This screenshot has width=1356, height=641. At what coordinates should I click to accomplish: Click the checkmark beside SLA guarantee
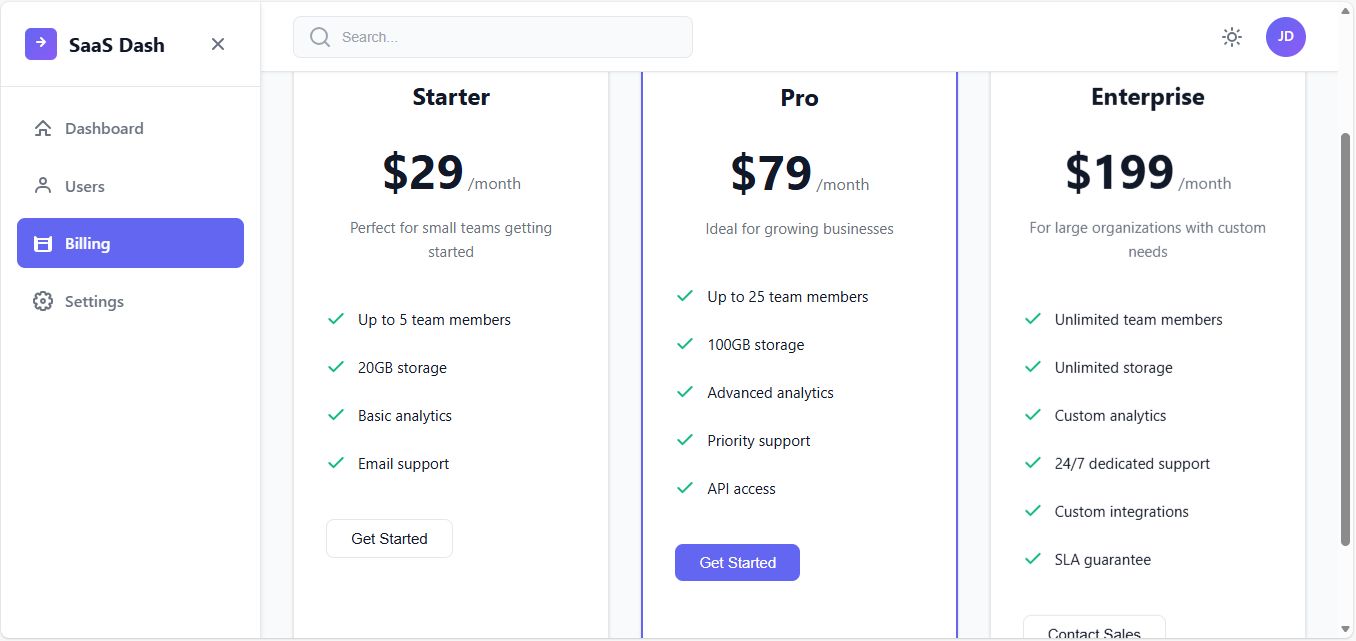coord(1033,559)
